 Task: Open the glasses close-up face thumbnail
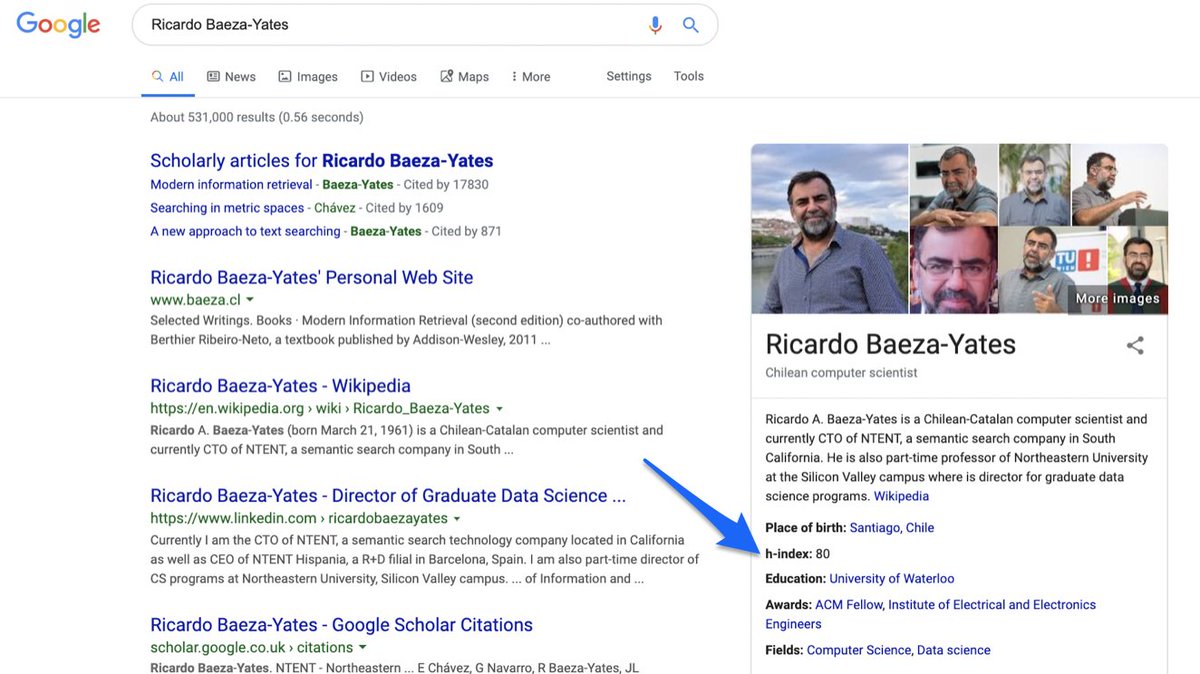pos(953,270)
